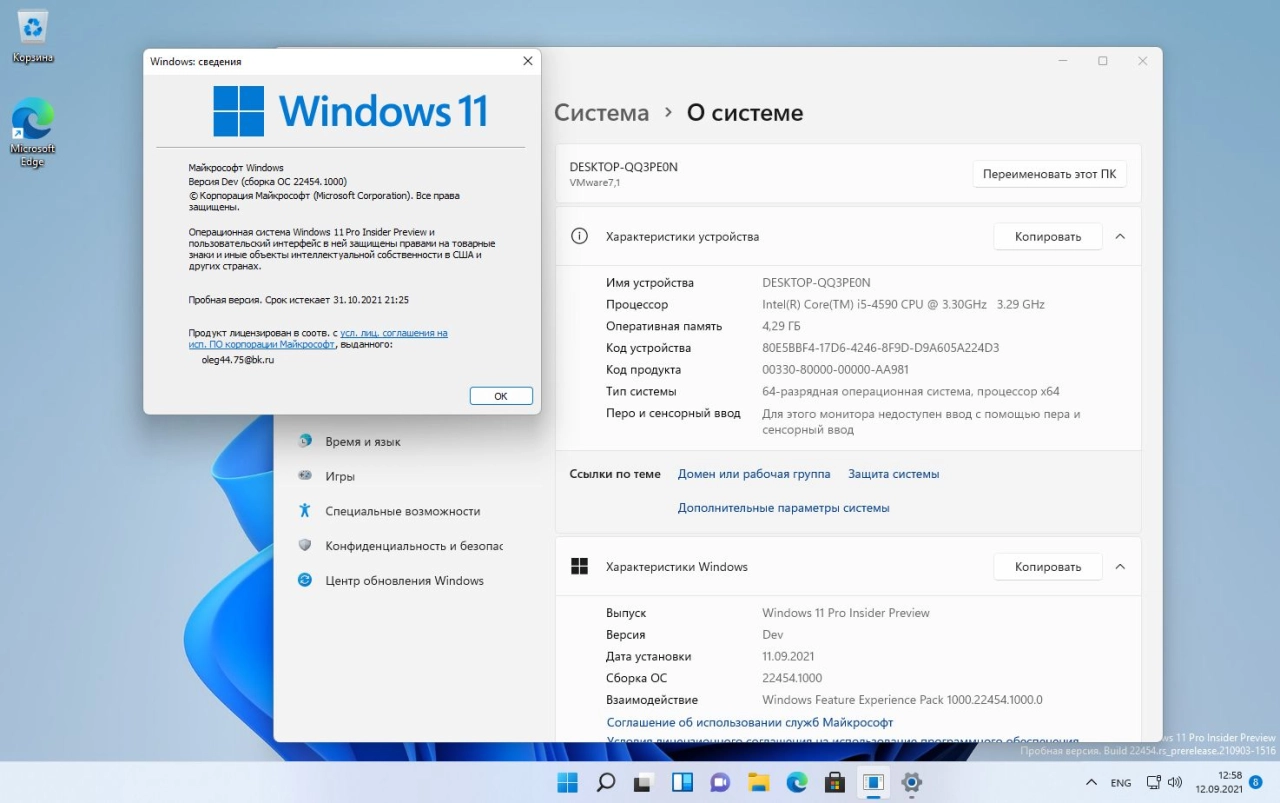
Task: Go back to Система in the breadcrumb
Action: (602, 113)
